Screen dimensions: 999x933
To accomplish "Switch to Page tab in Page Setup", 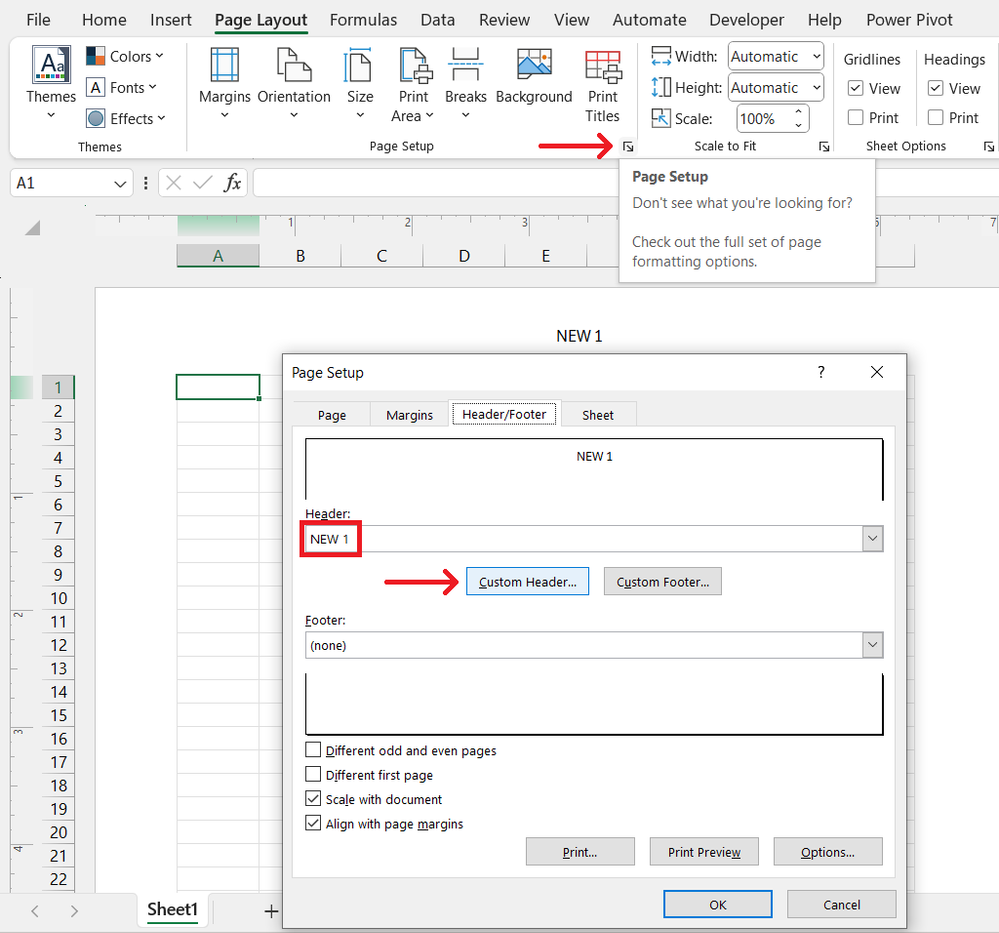I will point(332,415).
